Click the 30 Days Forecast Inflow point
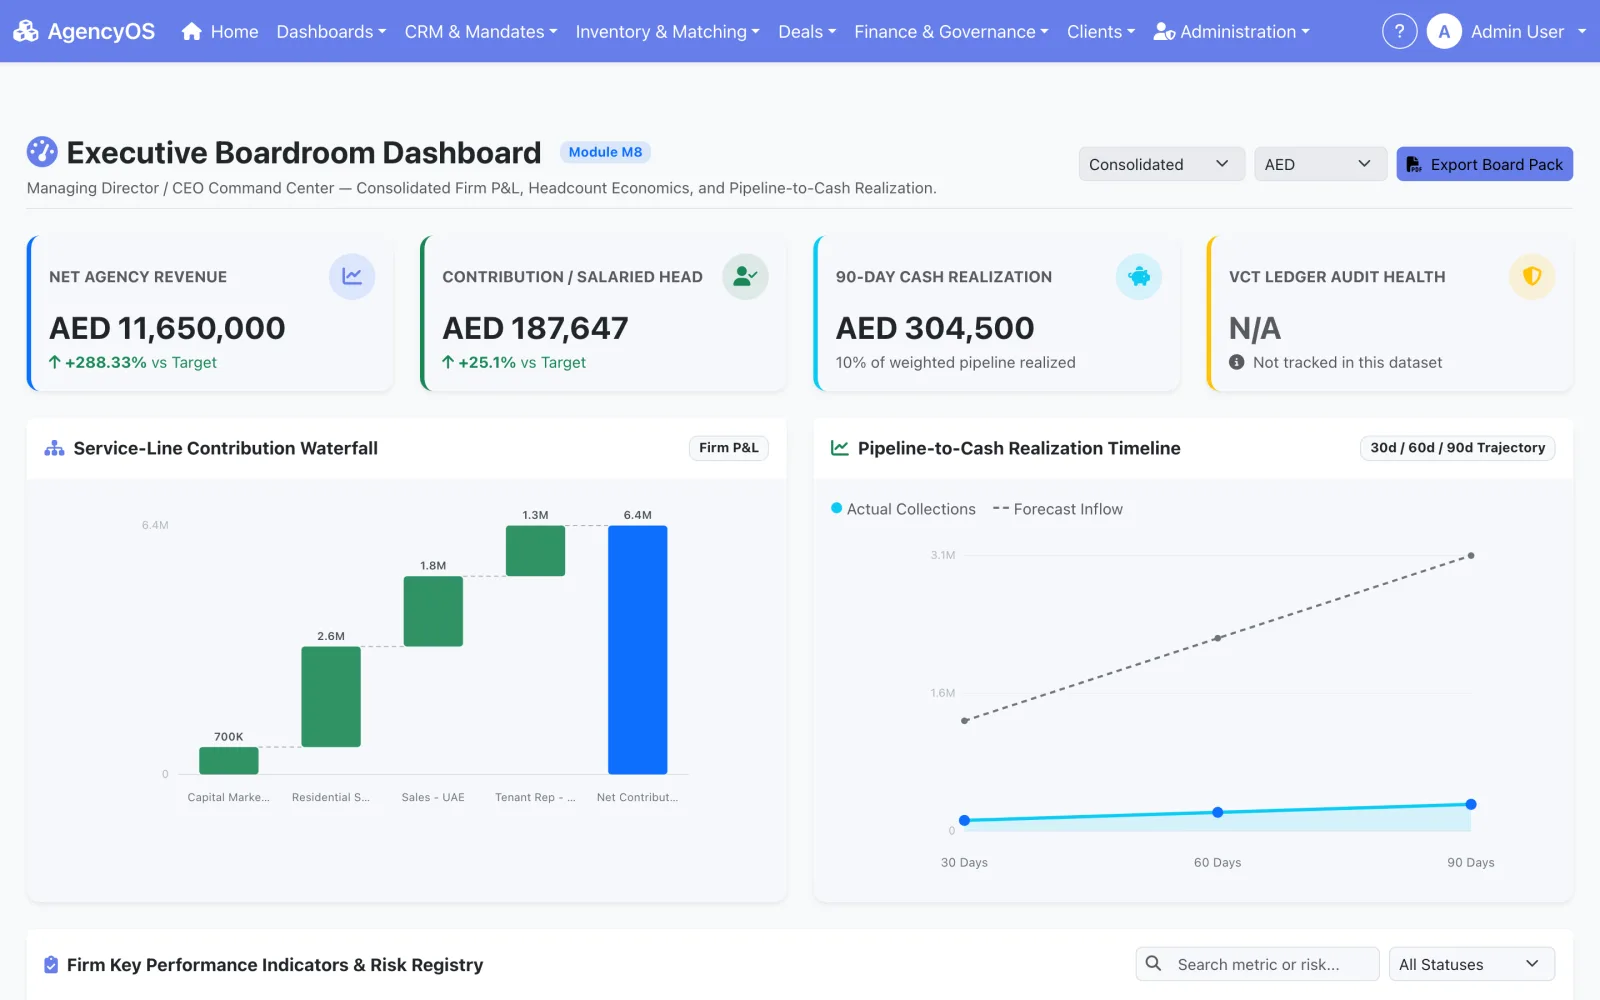The image size is (1600, 1000). [964, 721]
